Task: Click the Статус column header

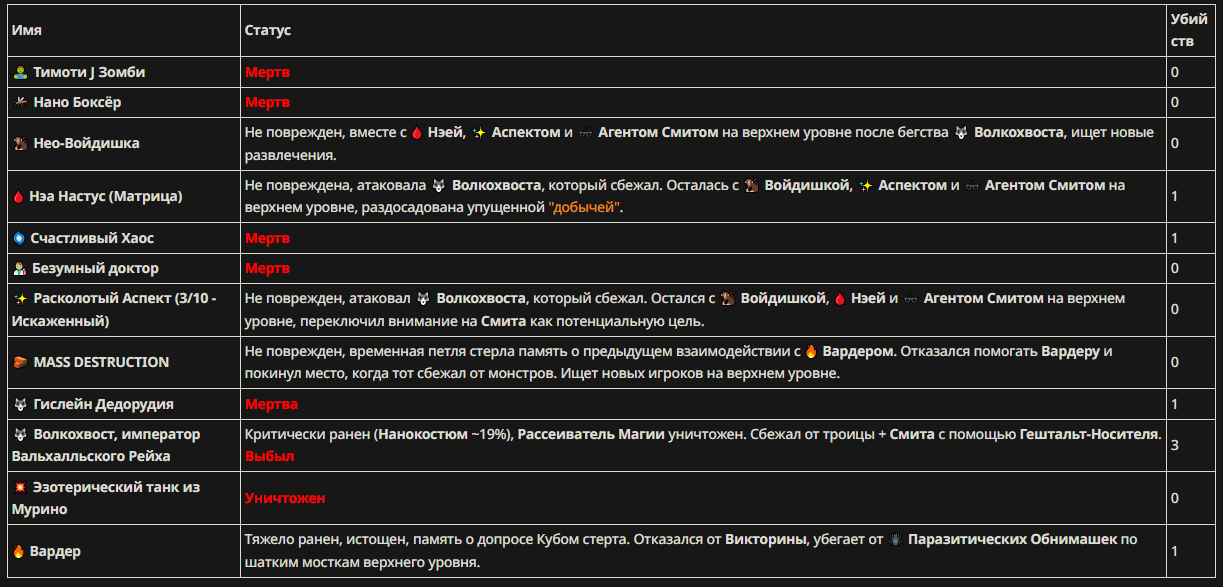Action: 268,31
